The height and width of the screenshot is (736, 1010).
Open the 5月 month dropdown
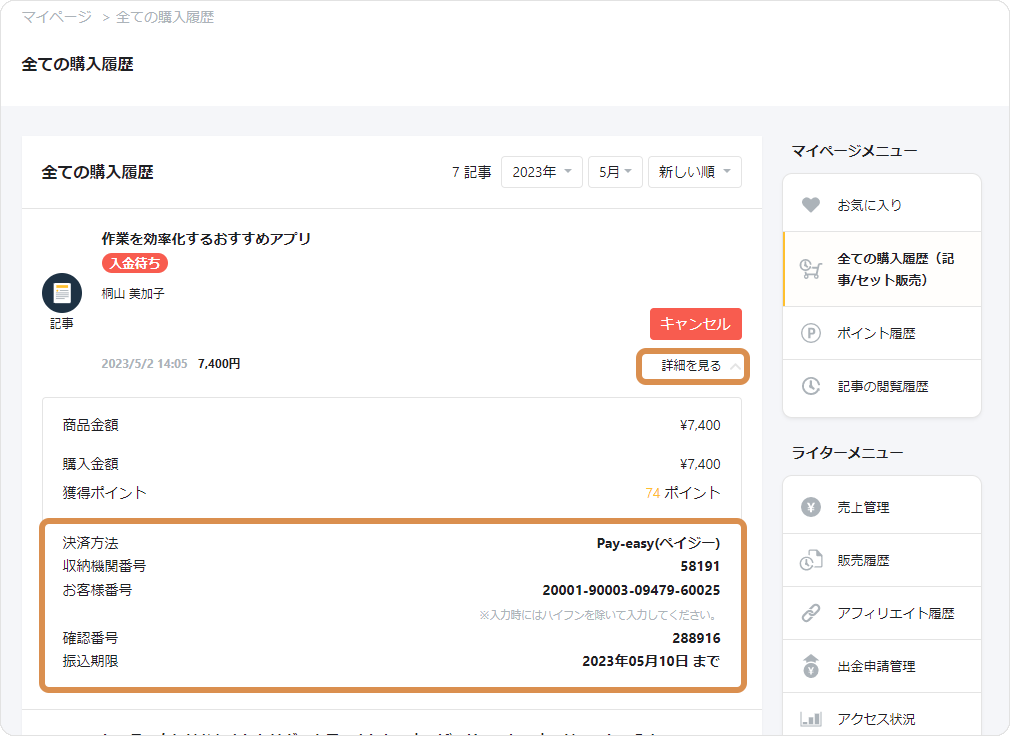615,172
